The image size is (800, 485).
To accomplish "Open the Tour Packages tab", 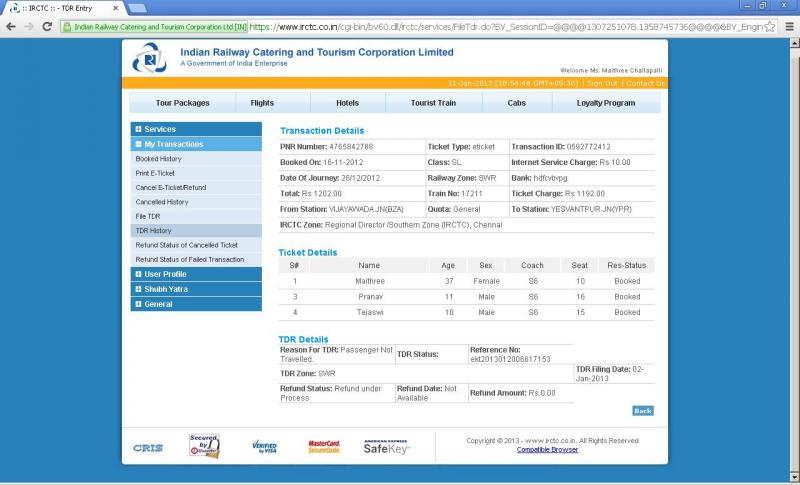I will [183, 103].
